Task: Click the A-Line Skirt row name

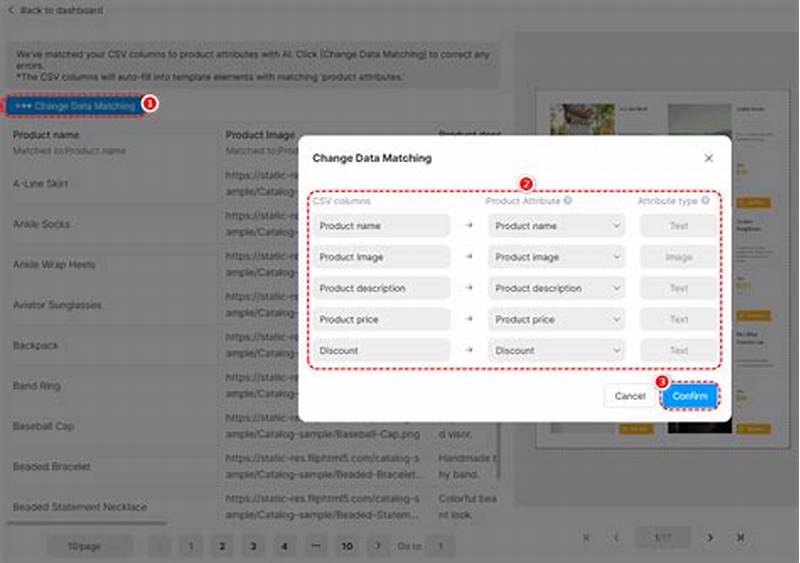Action: click(x=40, y=183)
